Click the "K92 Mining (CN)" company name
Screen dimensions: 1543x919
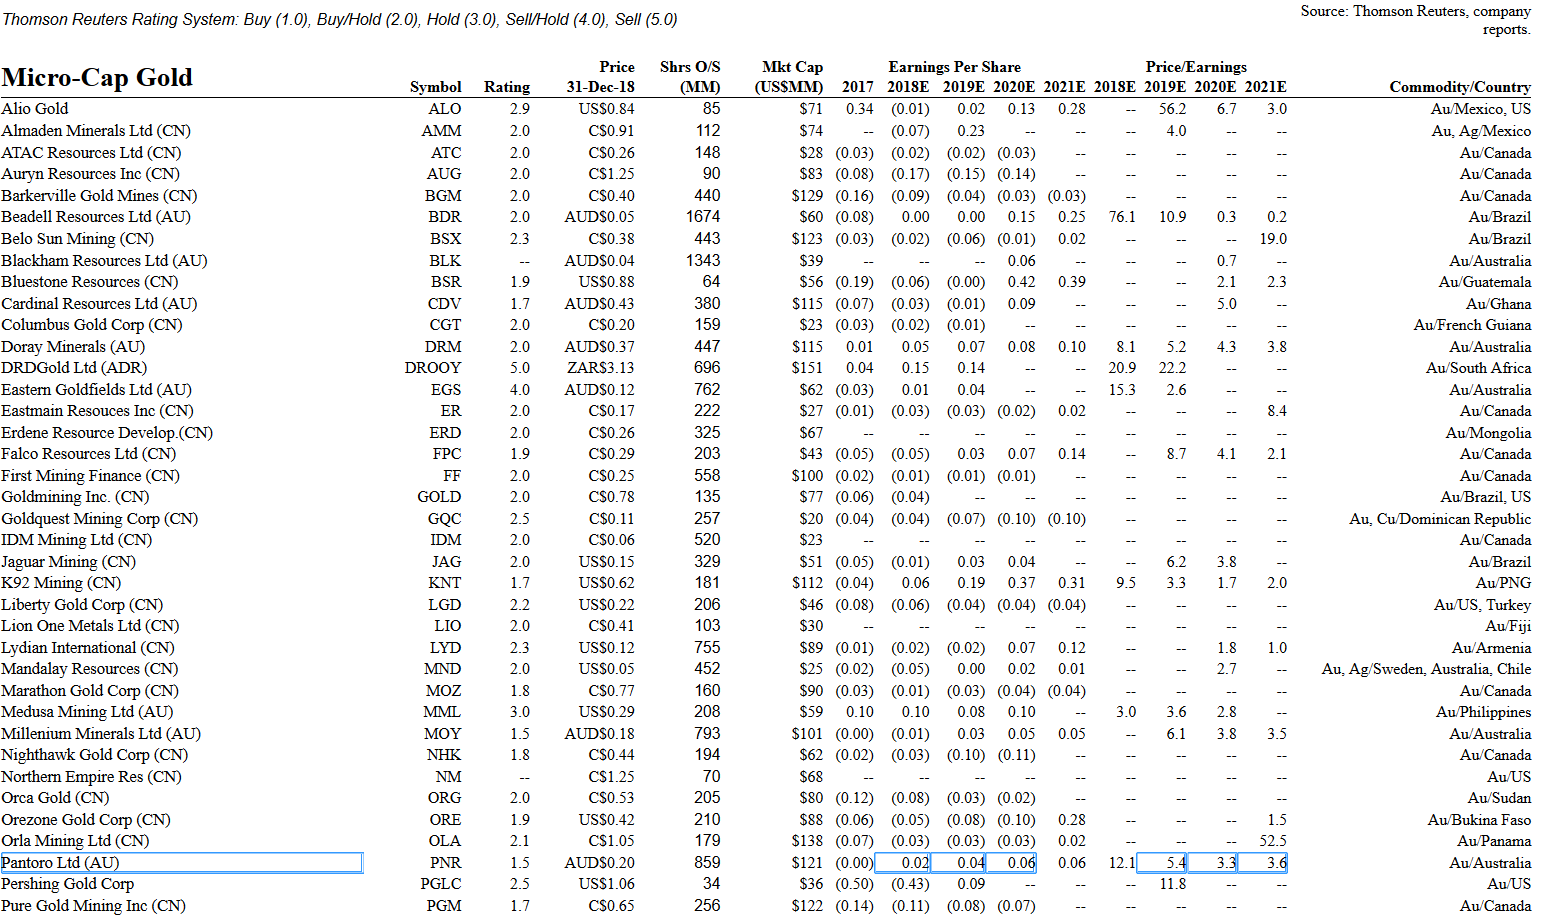[61, 583]
